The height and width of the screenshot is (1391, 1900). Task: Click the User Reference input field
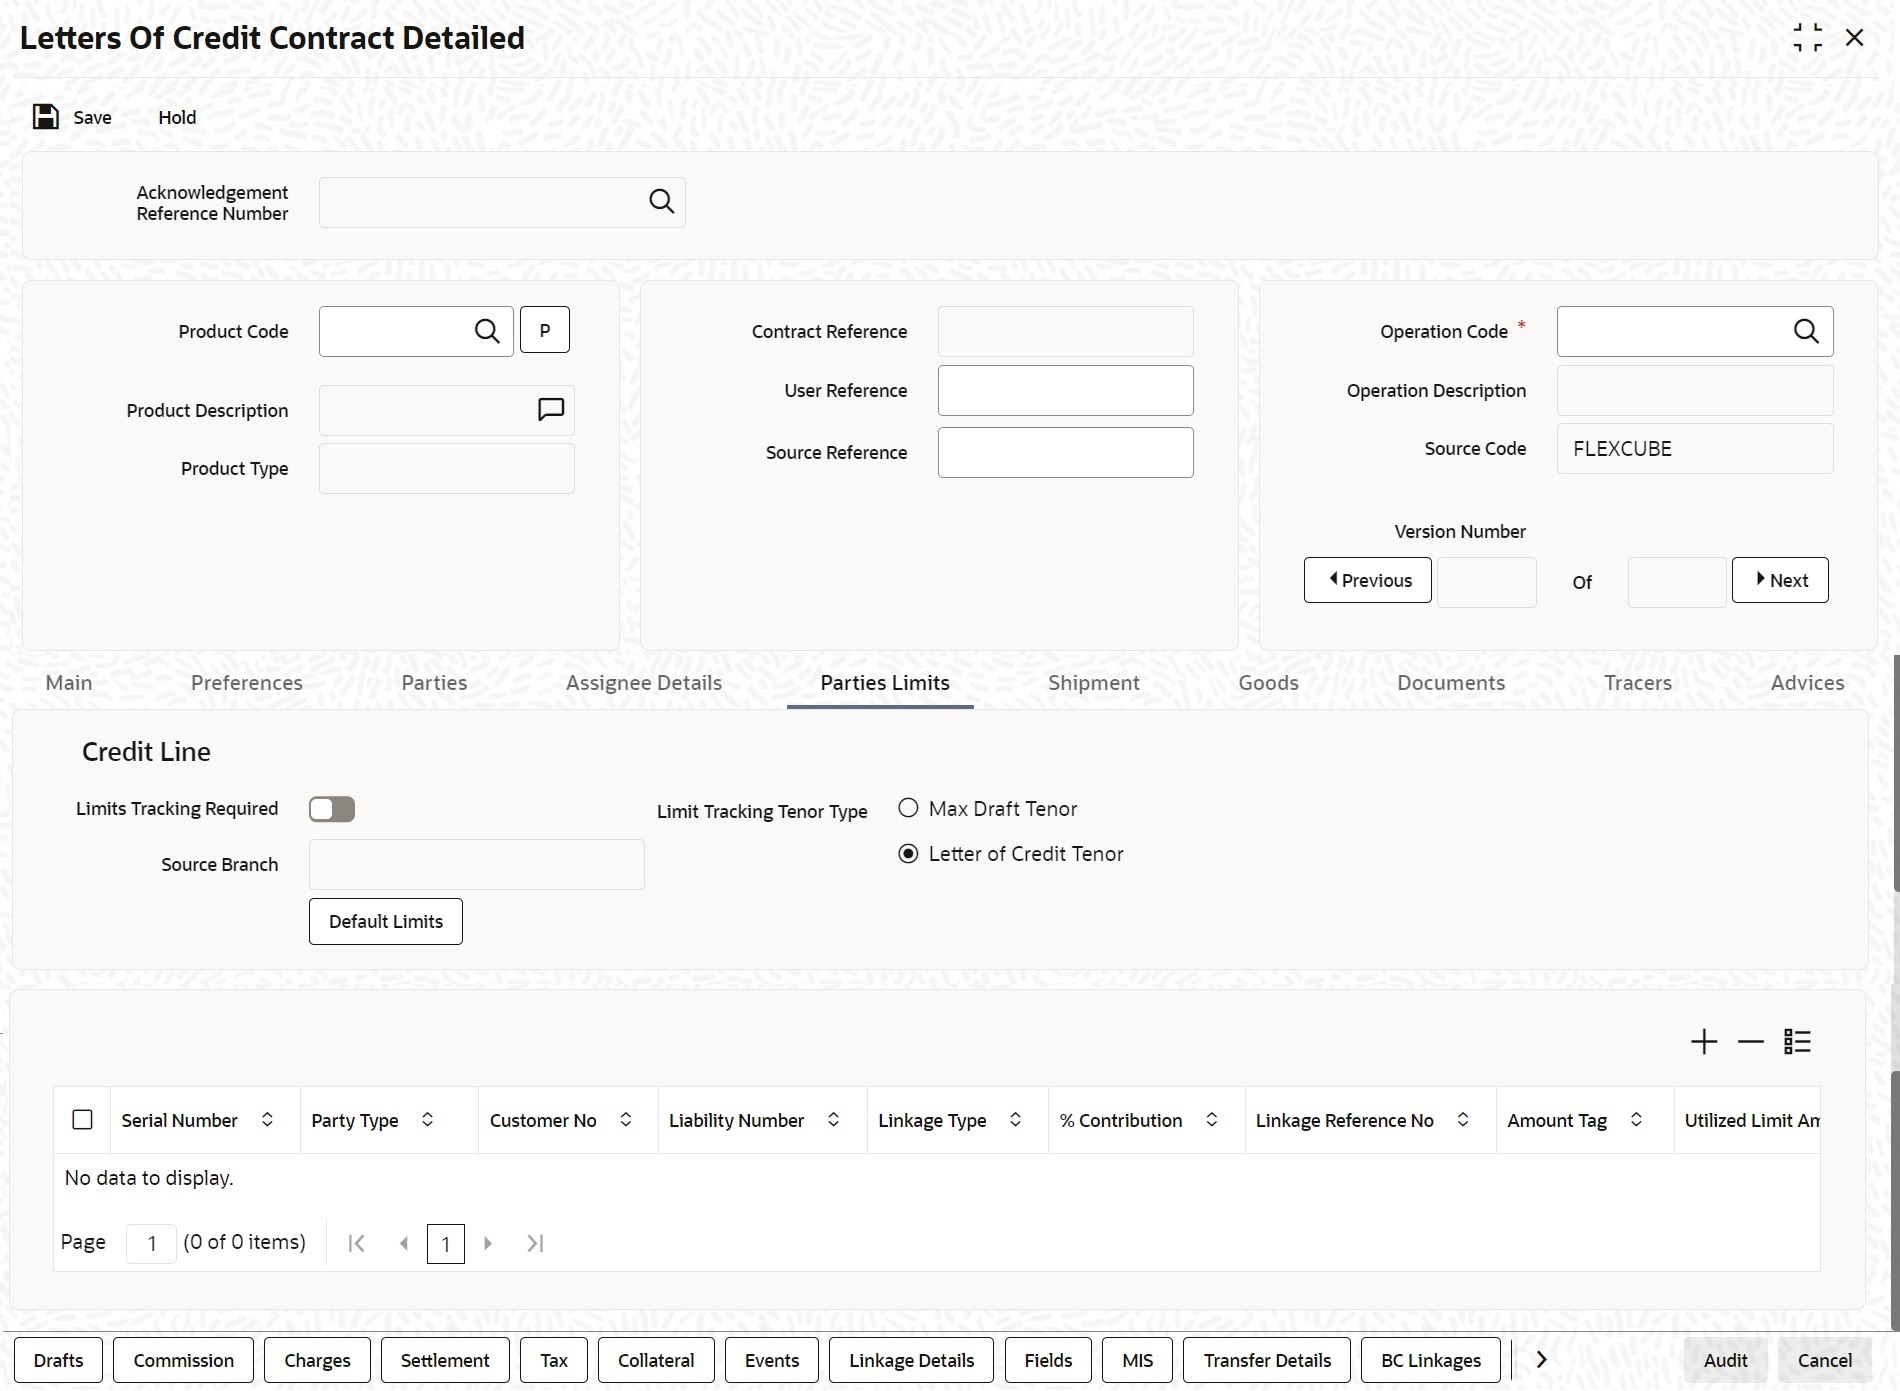(x=1065, y=390)
